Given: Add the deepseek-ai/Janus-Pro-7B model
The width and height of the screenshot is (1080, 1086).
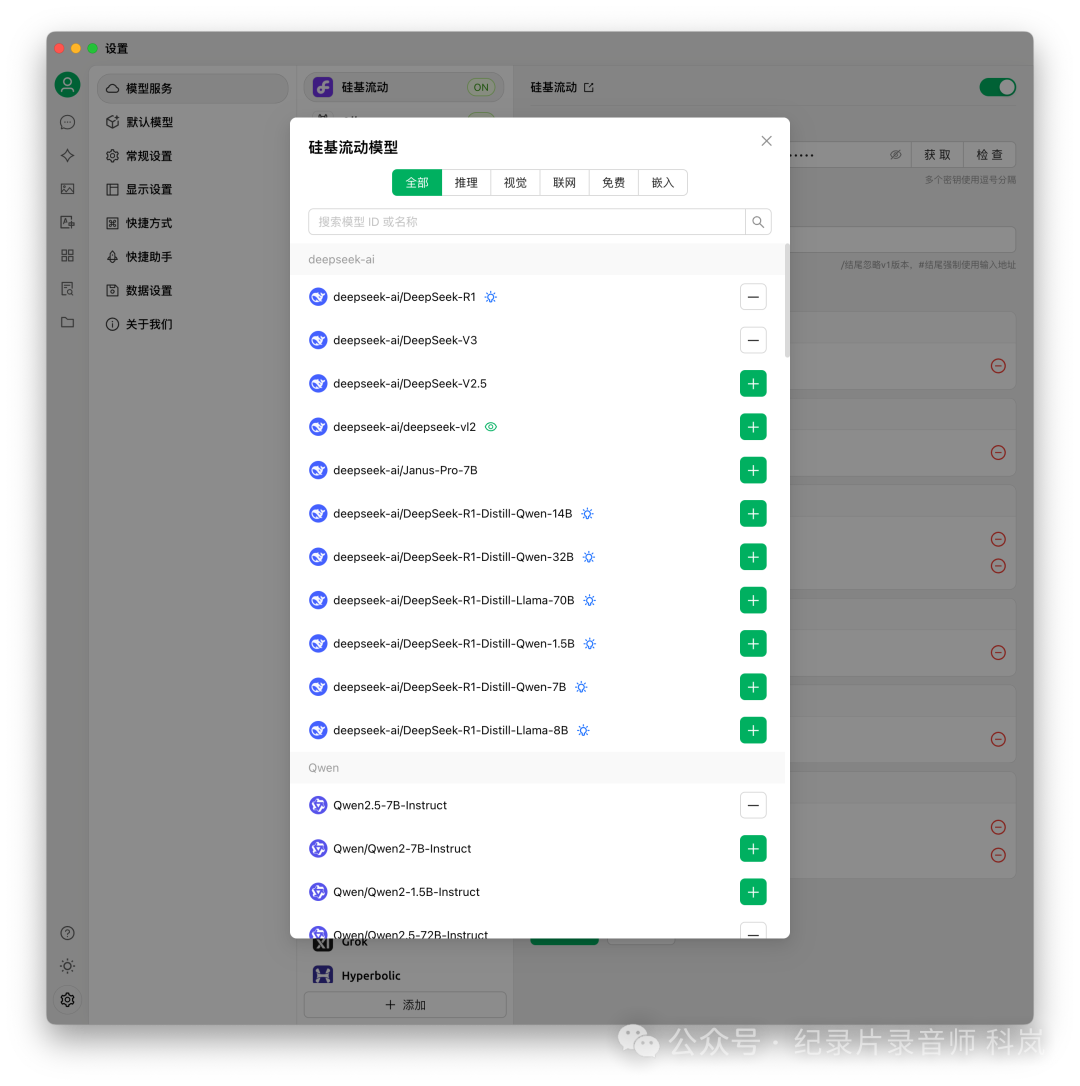Looking at the screenshot, I should [x=753, y=471].
